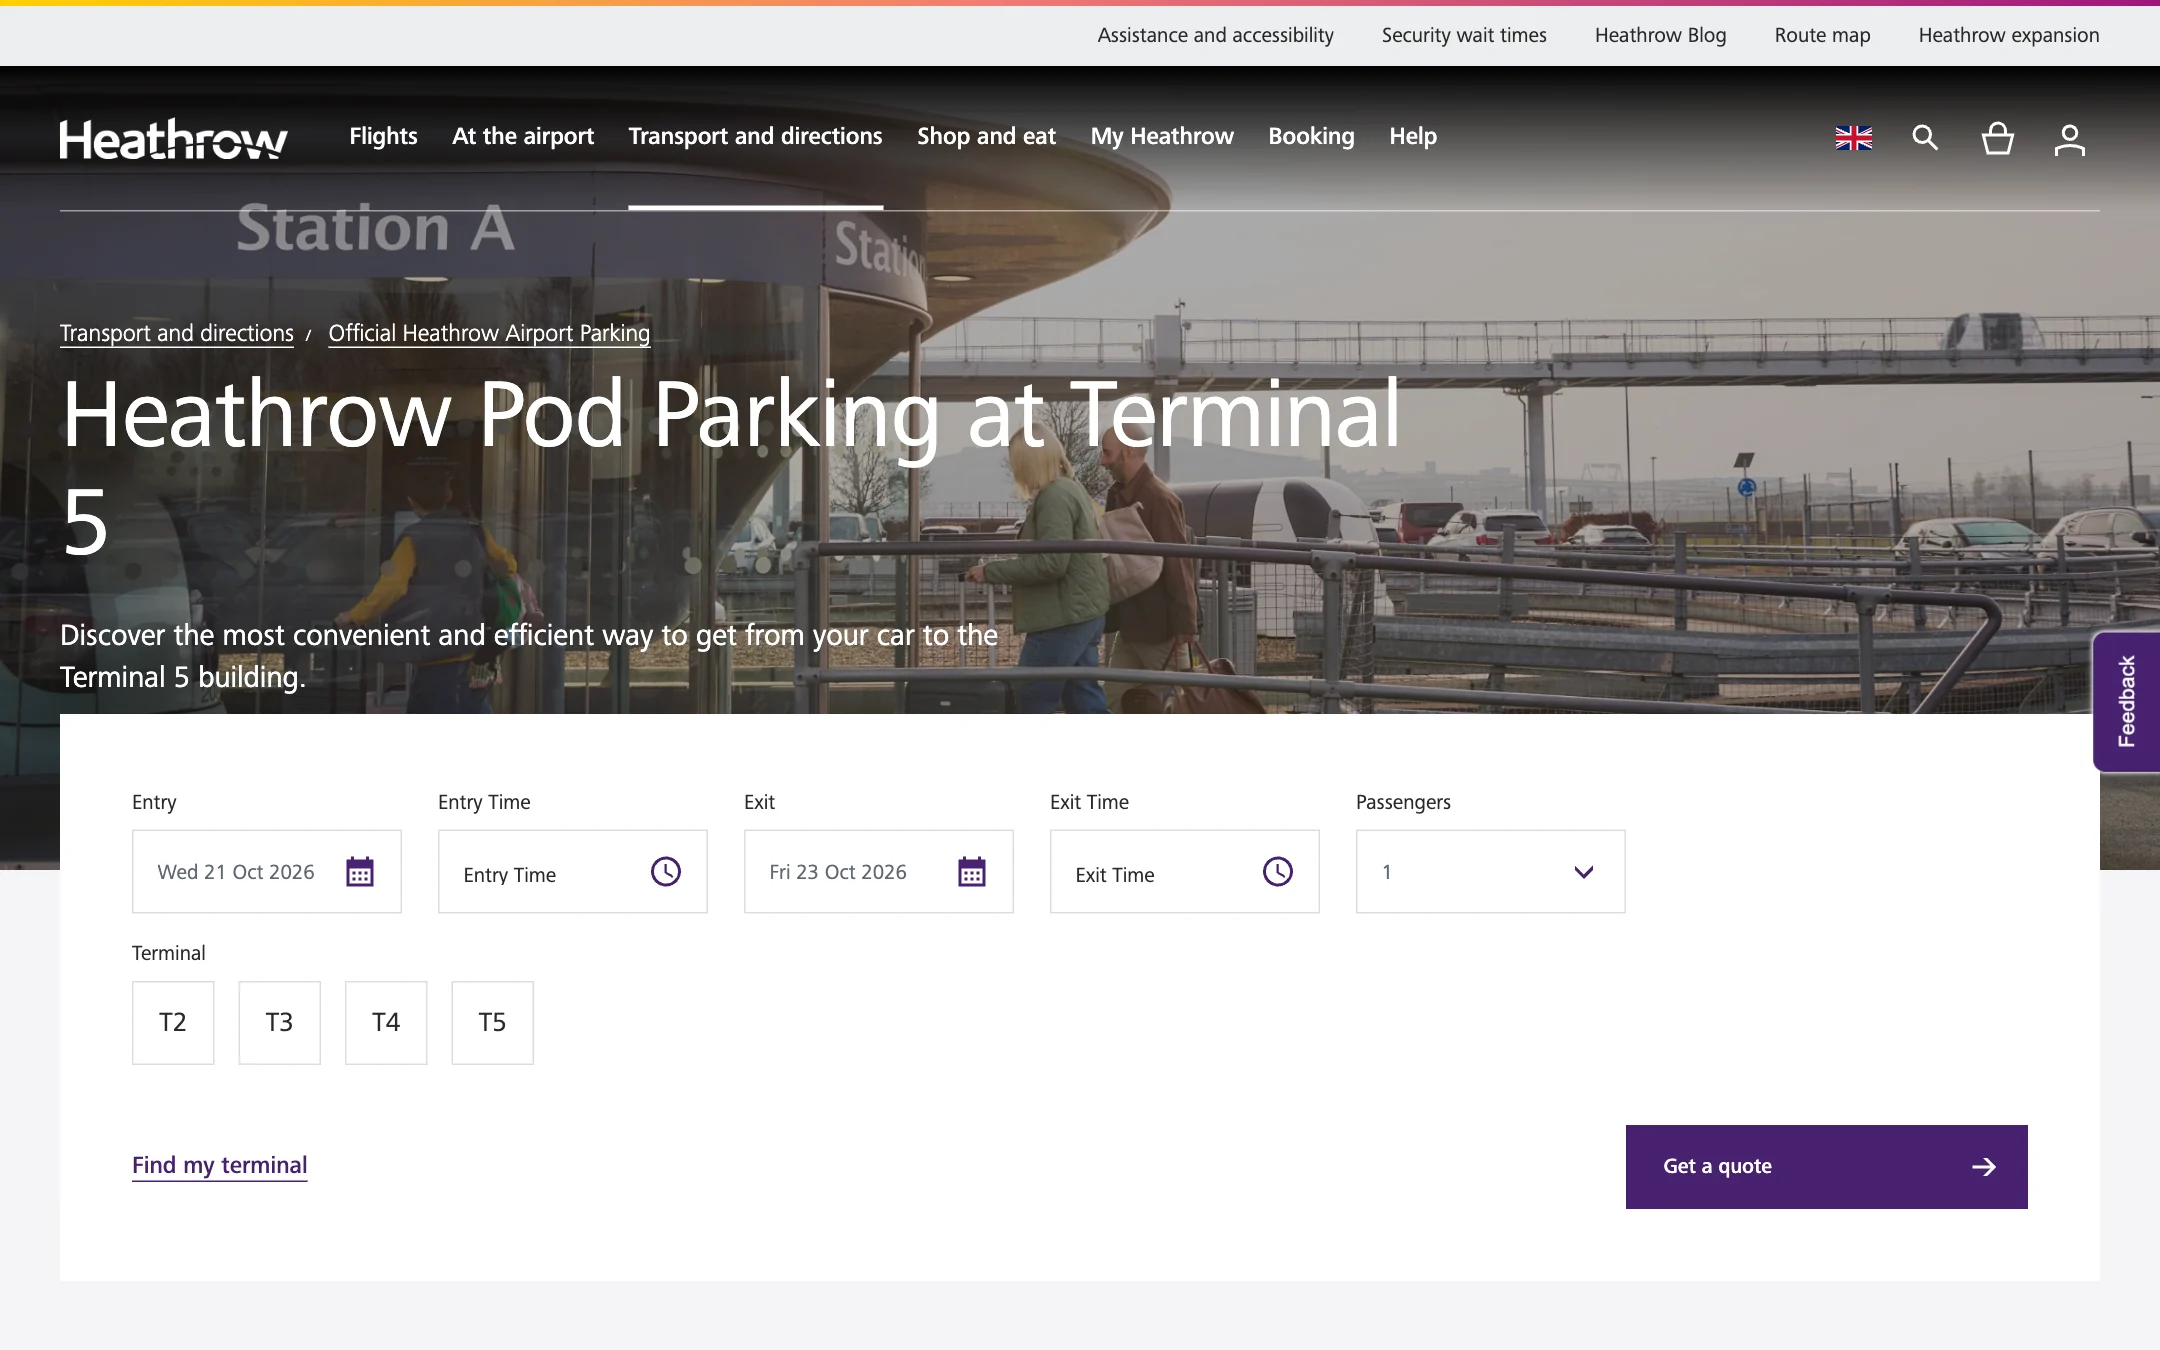Select terminal T3
2160x1350 pixels.
279,1023
